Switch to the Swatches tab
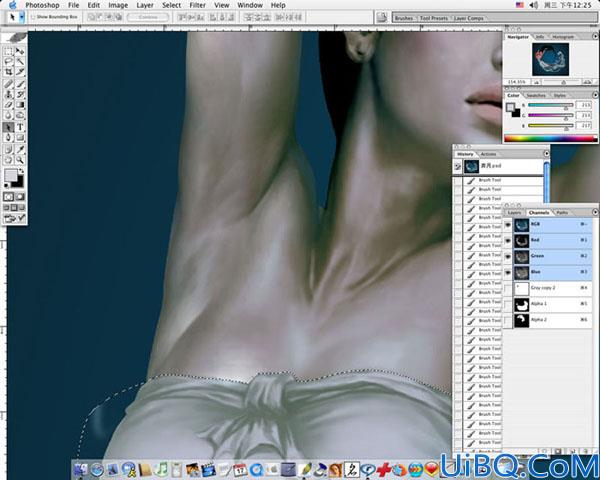The width and height of the screenshot is (600, 480). coord(536,95)
